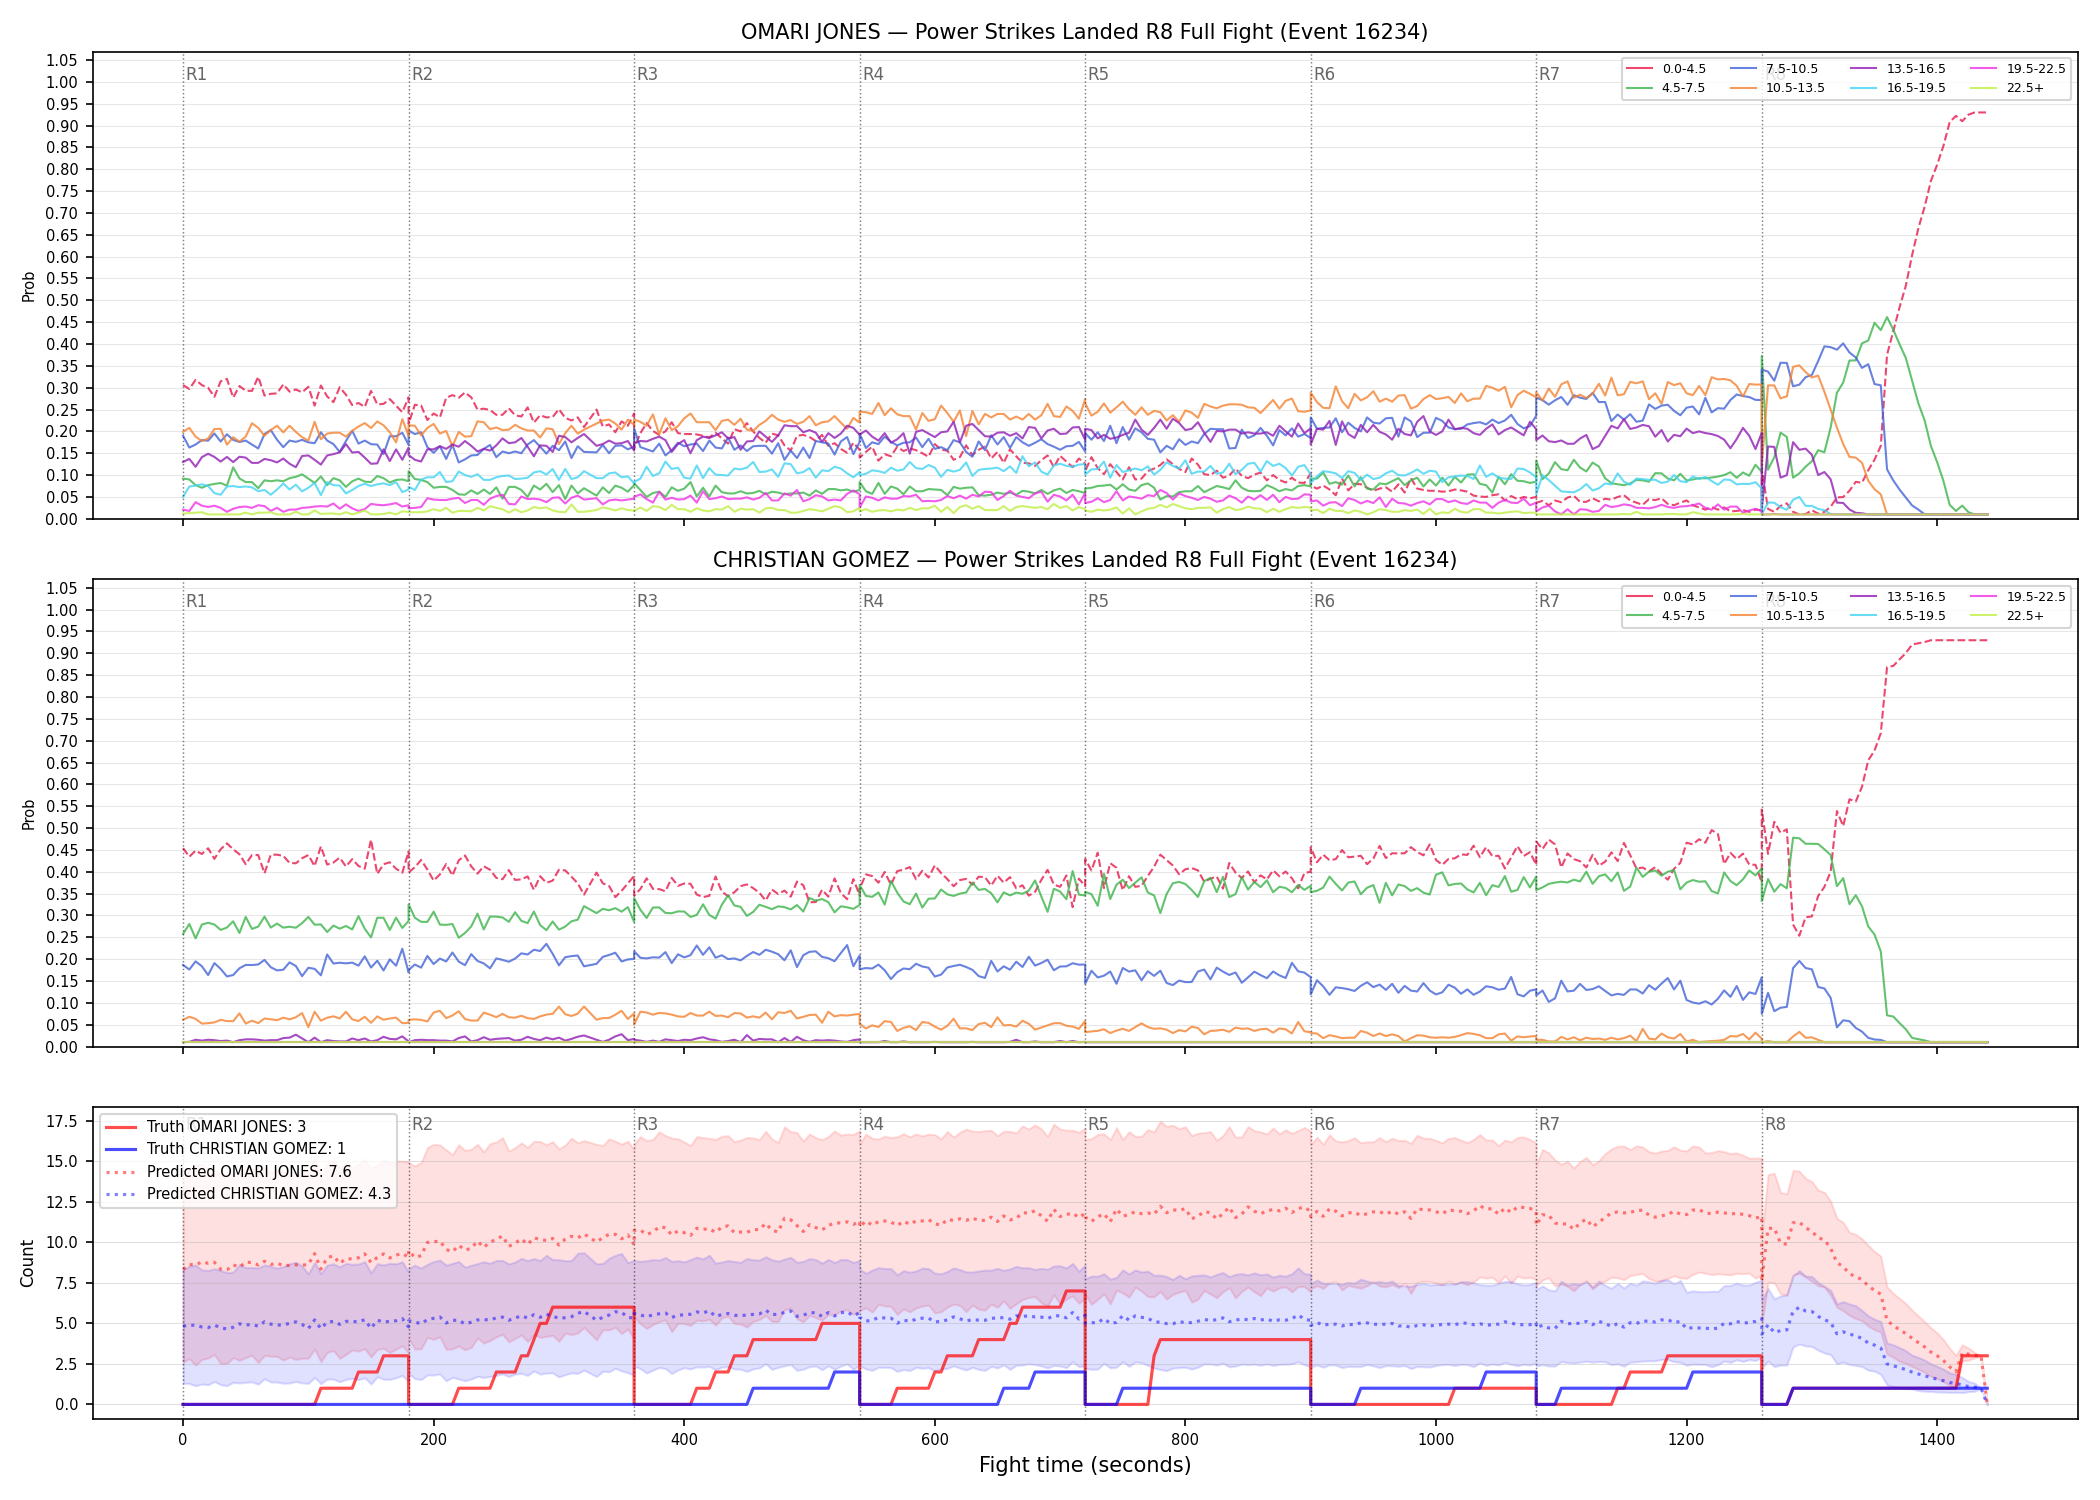Click the solid blue line sample beside Truth CHRISTIAN GOMEZ

click(x=121, y=1149)
